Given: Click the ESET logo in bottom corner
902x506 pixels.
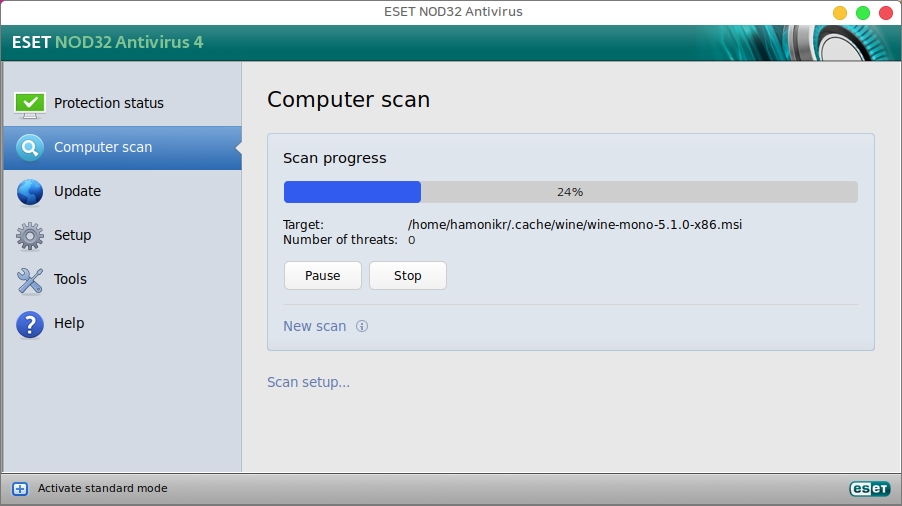Looking at the screenshot, I should [869, 489].
